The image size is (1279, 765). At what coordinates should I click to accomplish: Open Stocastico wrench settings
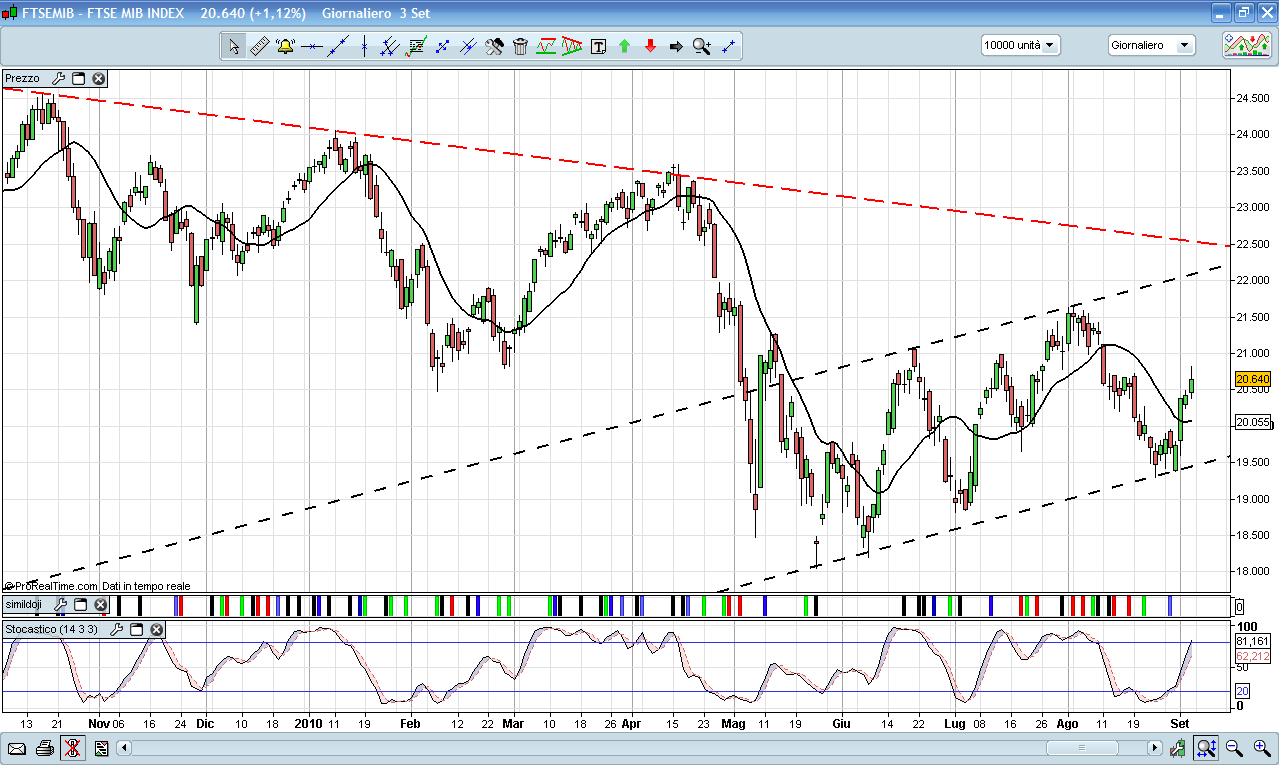[x=117, y=630]
